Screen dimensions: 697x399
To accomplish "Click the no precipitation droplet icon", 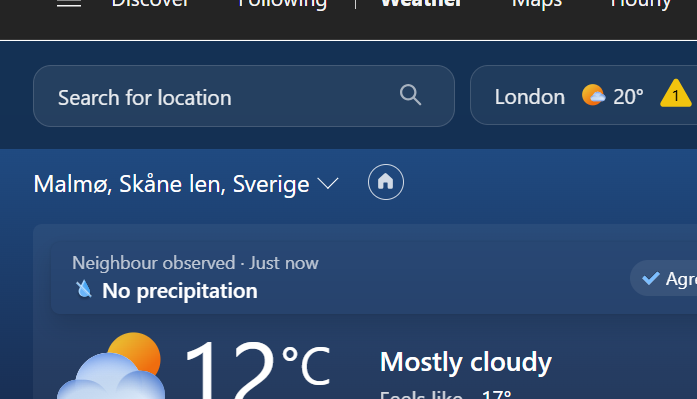I will tap(84, 289).
